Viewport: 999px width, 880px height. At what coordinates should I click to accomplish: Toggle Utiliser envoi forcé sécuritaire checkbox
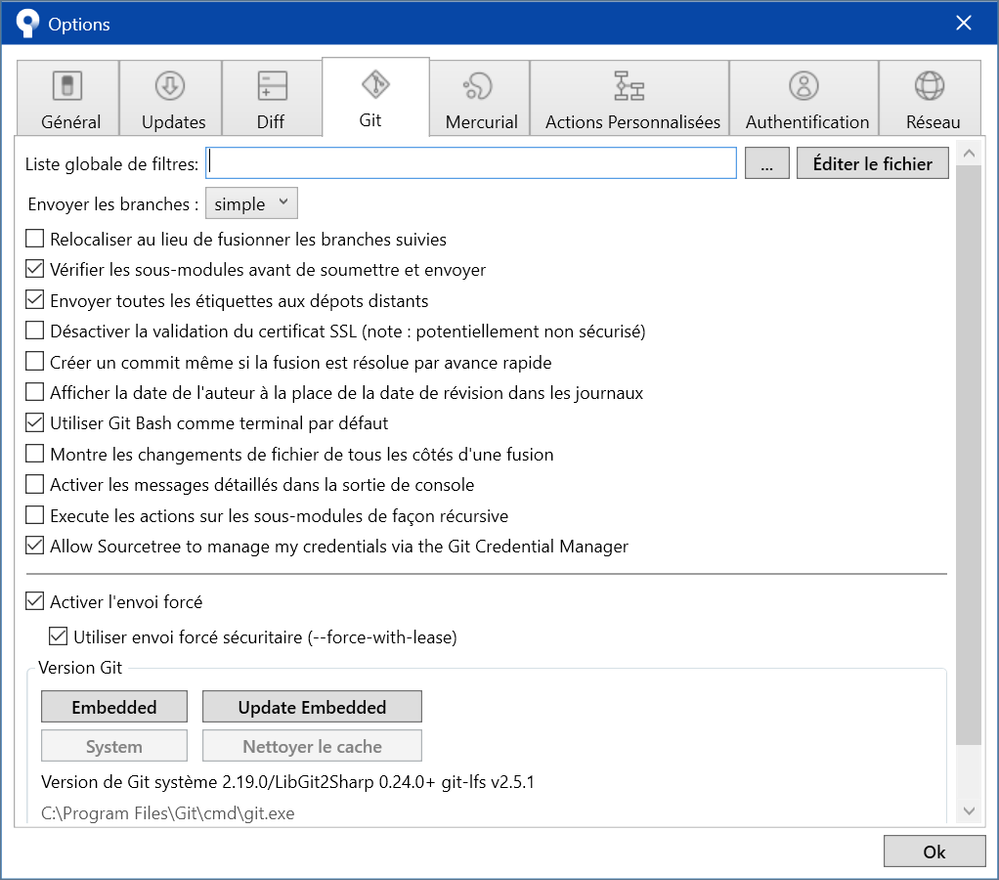[58, 637]
